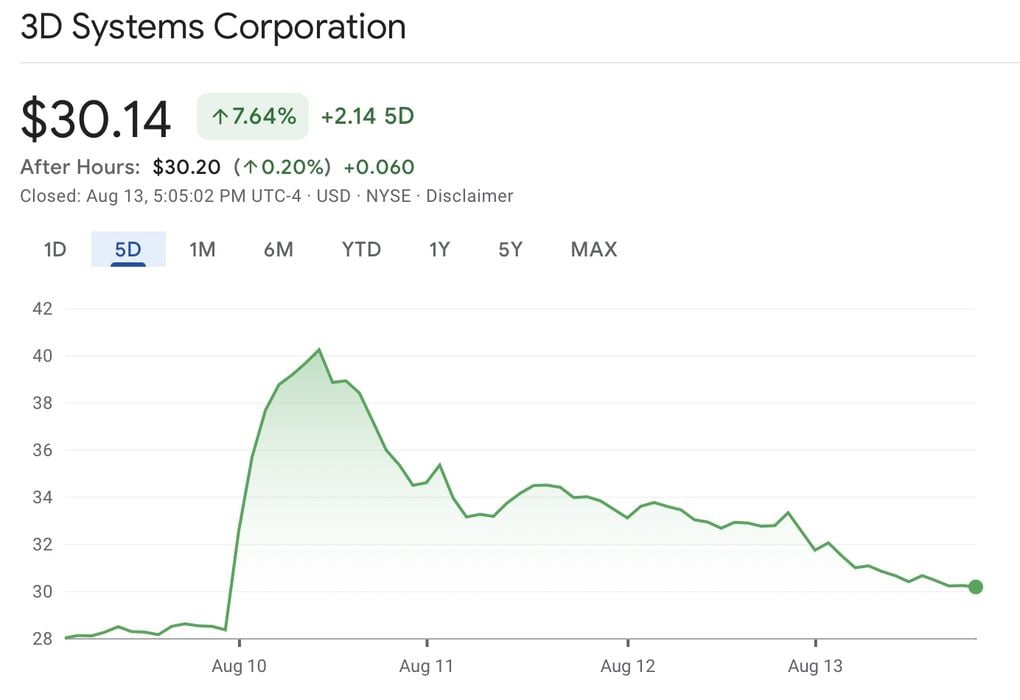The height and width of the screenshot is (700, 1020).
Task: Click the +2.14 5D change text
Action: pos(367,116)
